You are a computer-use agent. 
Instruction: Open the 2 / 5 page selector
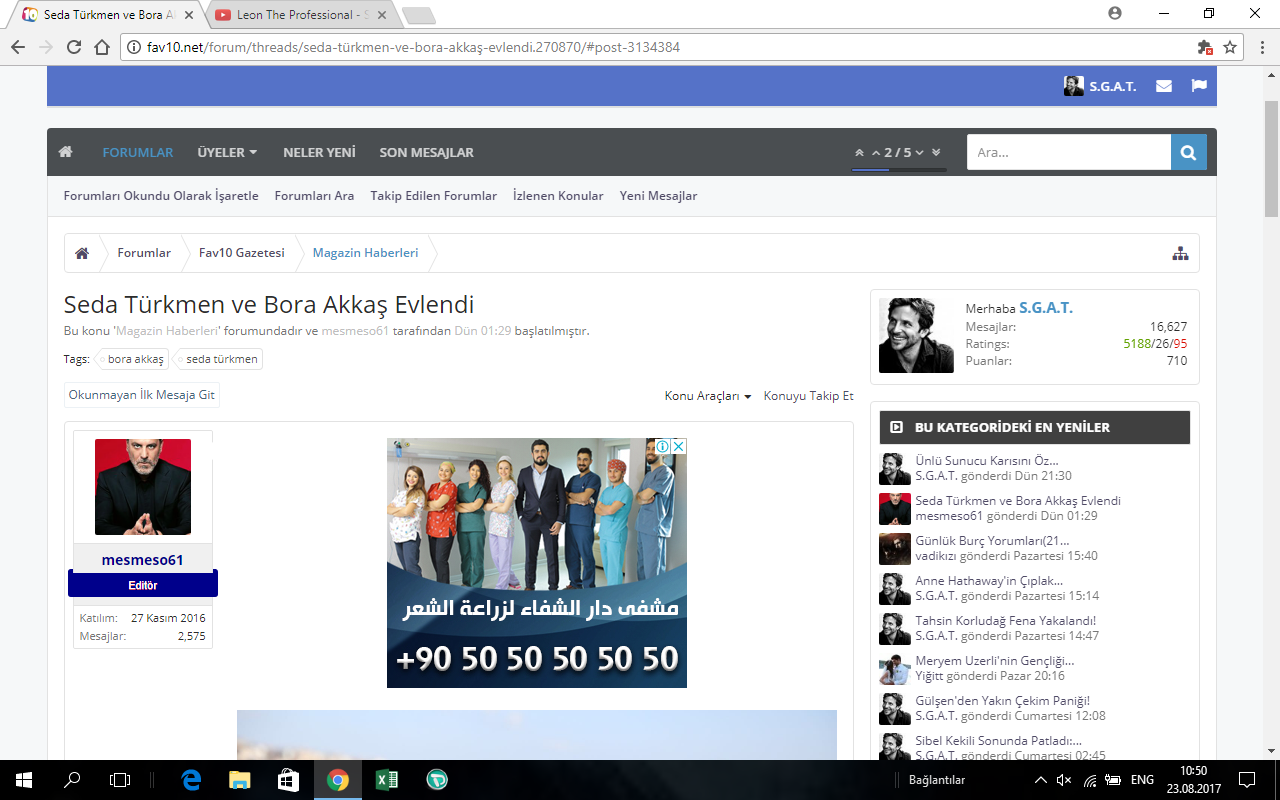click(897, 153)
